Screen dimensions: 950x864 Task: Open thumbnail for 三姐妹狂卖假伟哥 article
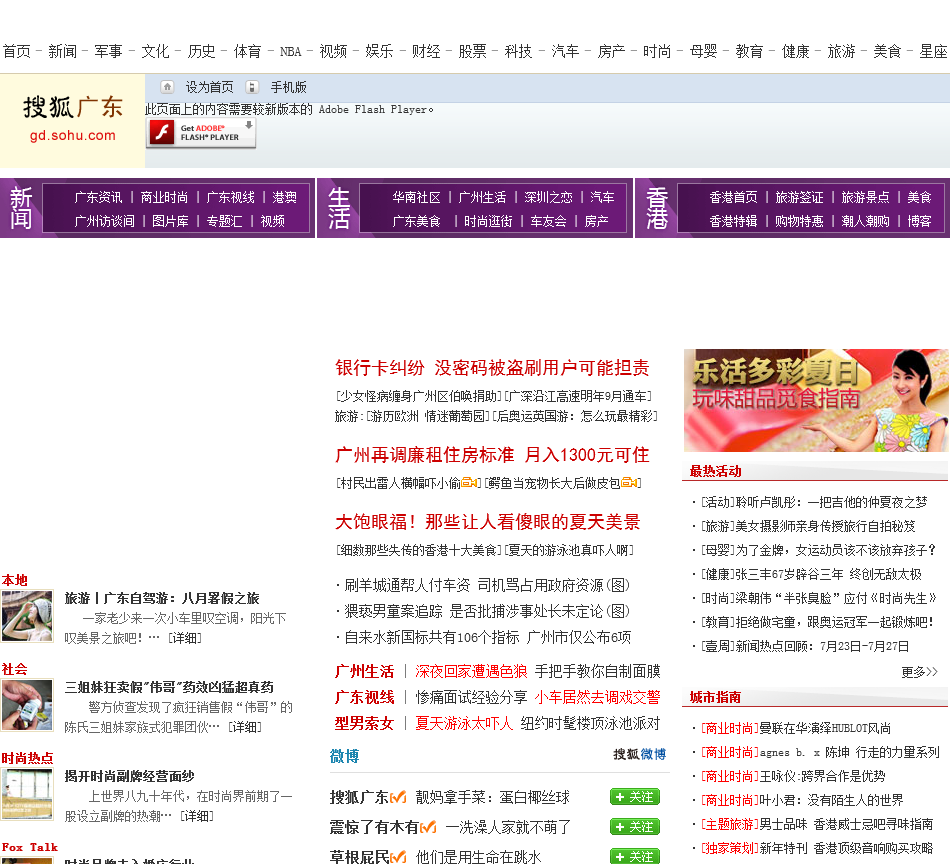27,705
